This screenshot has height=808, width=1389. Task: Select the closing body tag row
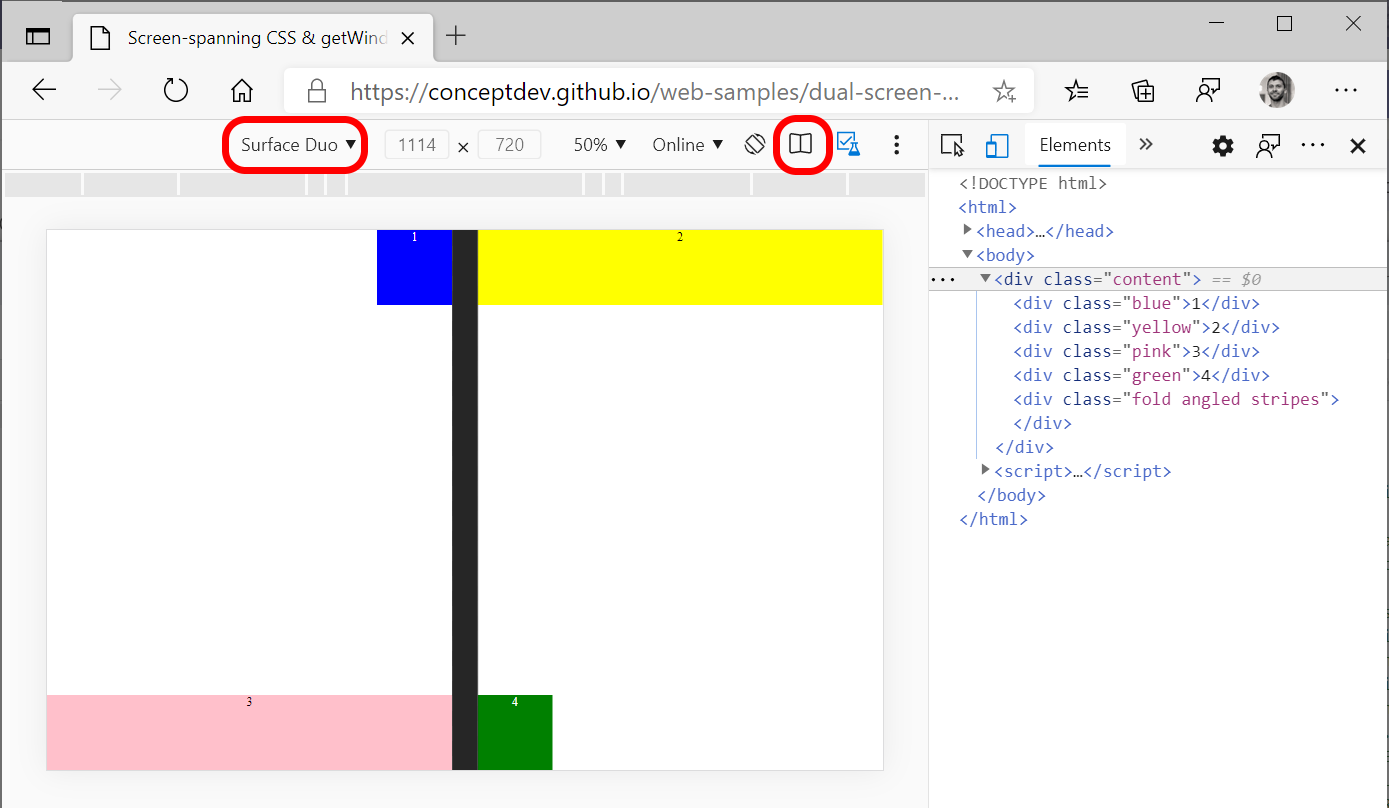1011,495
